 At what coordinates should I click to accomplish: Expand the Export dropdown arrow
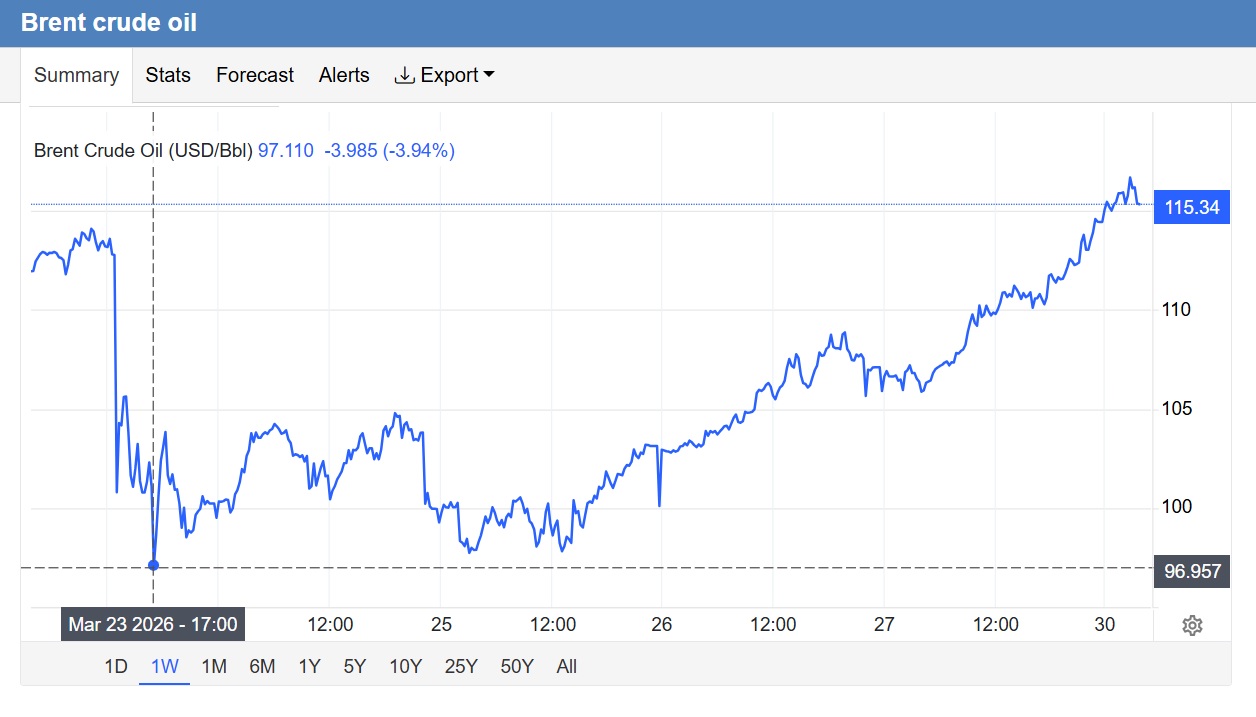tap(489, 76)
